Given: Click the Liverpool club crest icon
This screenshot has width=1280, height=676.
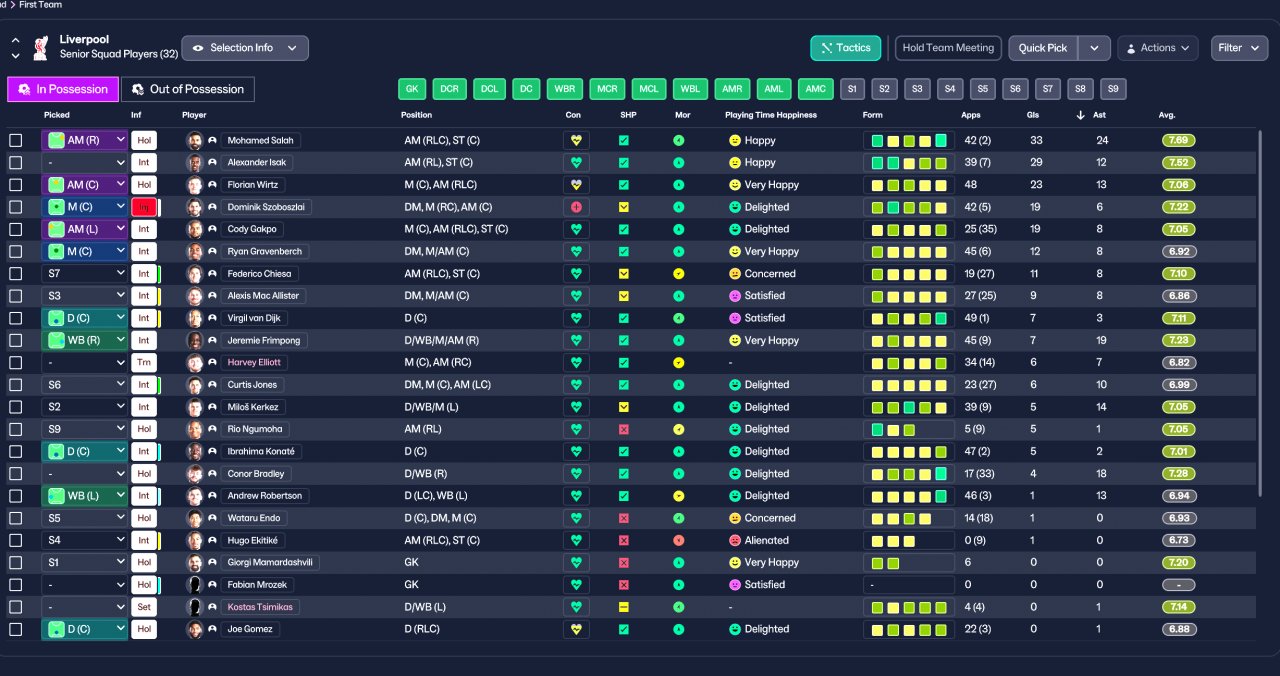Looking at the screenshot, I should 41,47.
